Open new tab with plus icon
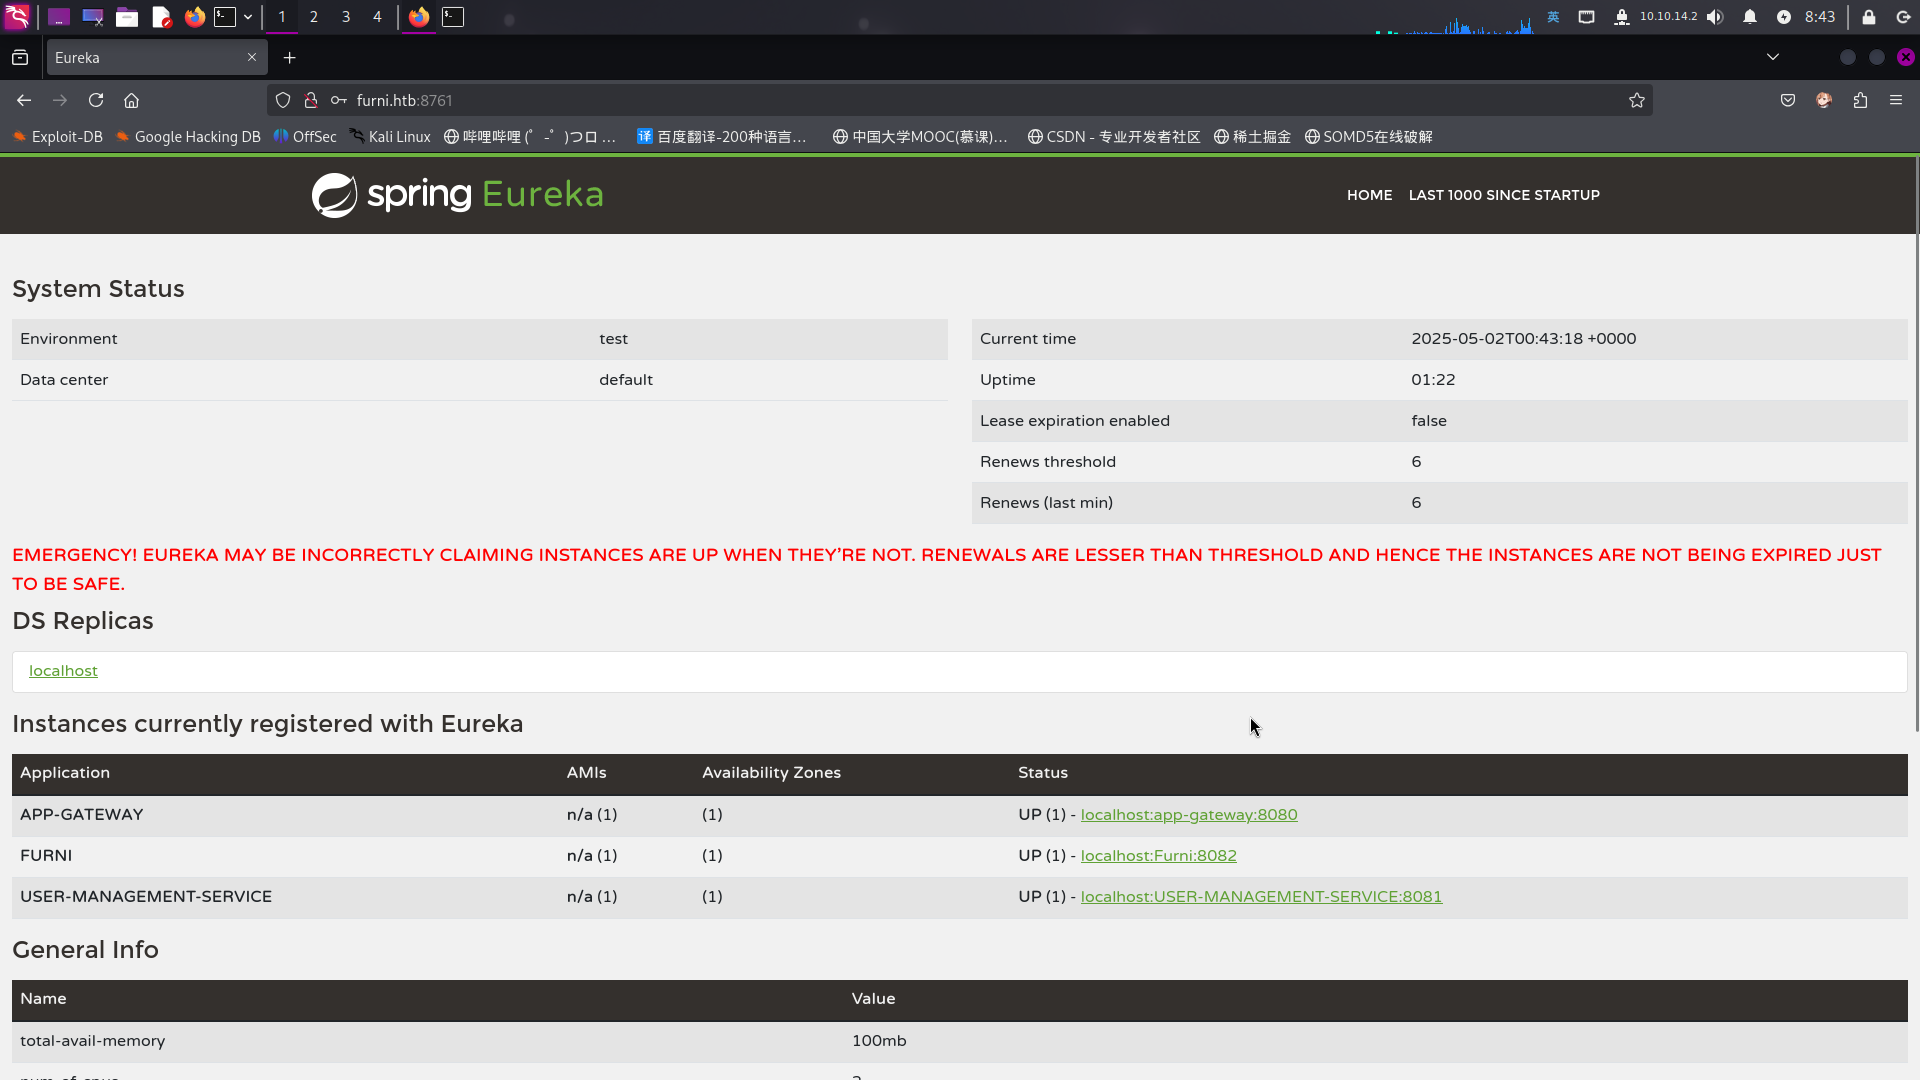This screenshot has width=1920, height=1080. [290, 58]
